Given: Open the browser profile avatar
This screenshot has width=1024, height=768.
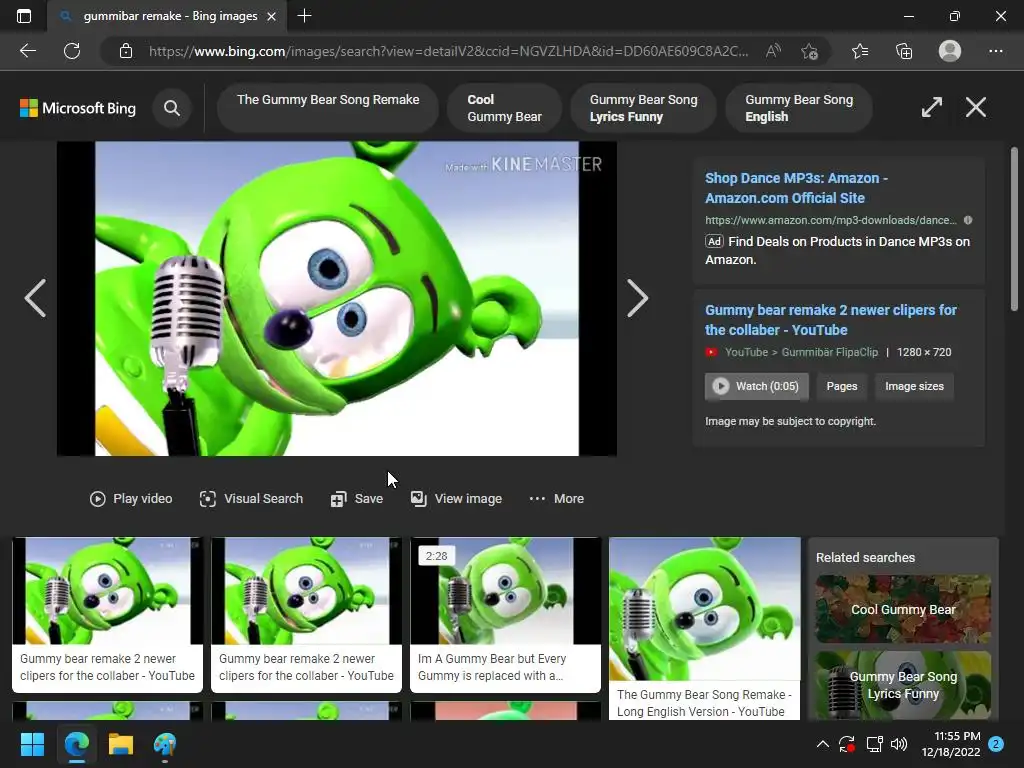Looking at the screenshot, I should point(950,51).
